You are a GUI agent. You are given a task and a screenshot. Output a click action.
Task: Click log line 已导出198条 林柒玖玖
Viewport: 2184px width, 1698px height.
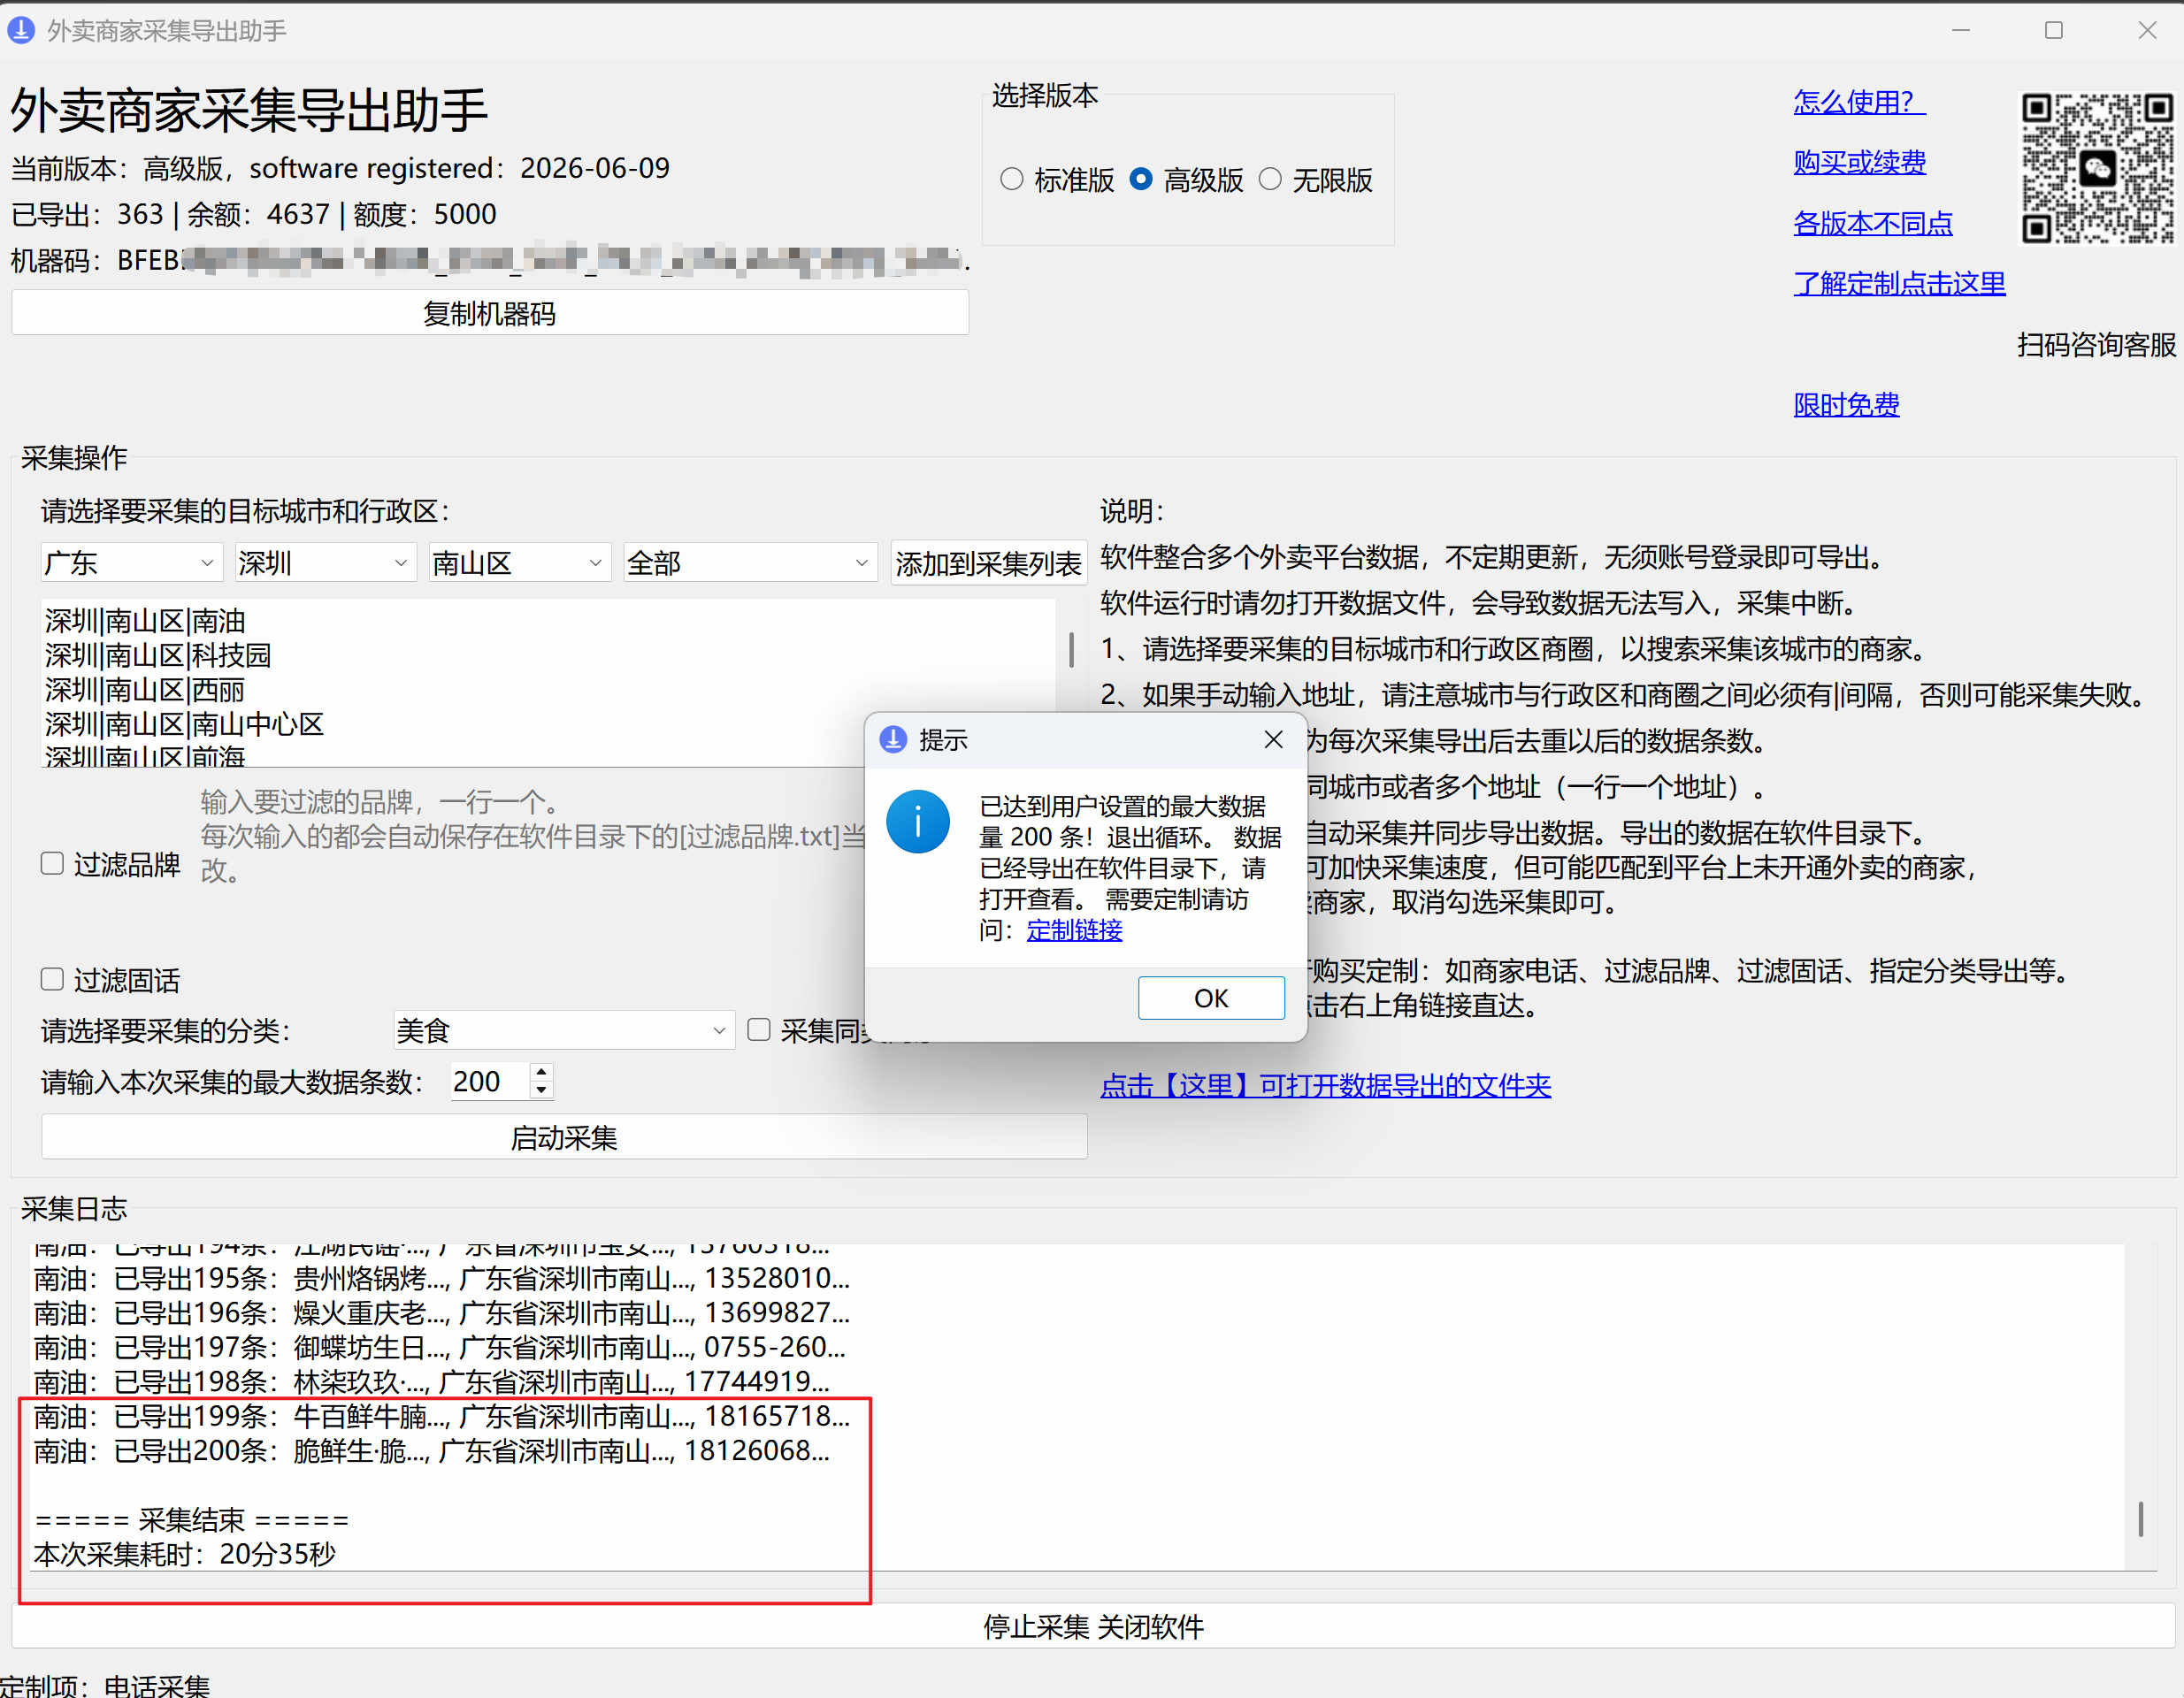431,1382
